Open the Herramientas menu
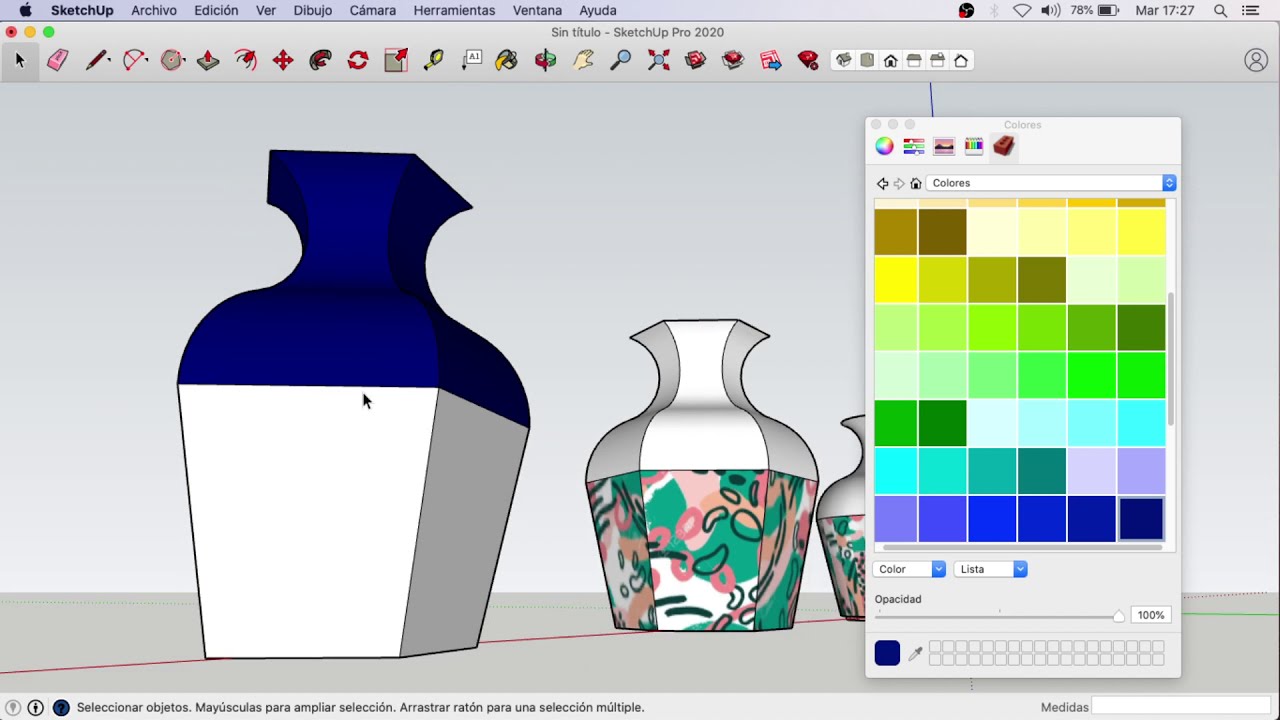The image size is (1280, 720). point(454,10)
